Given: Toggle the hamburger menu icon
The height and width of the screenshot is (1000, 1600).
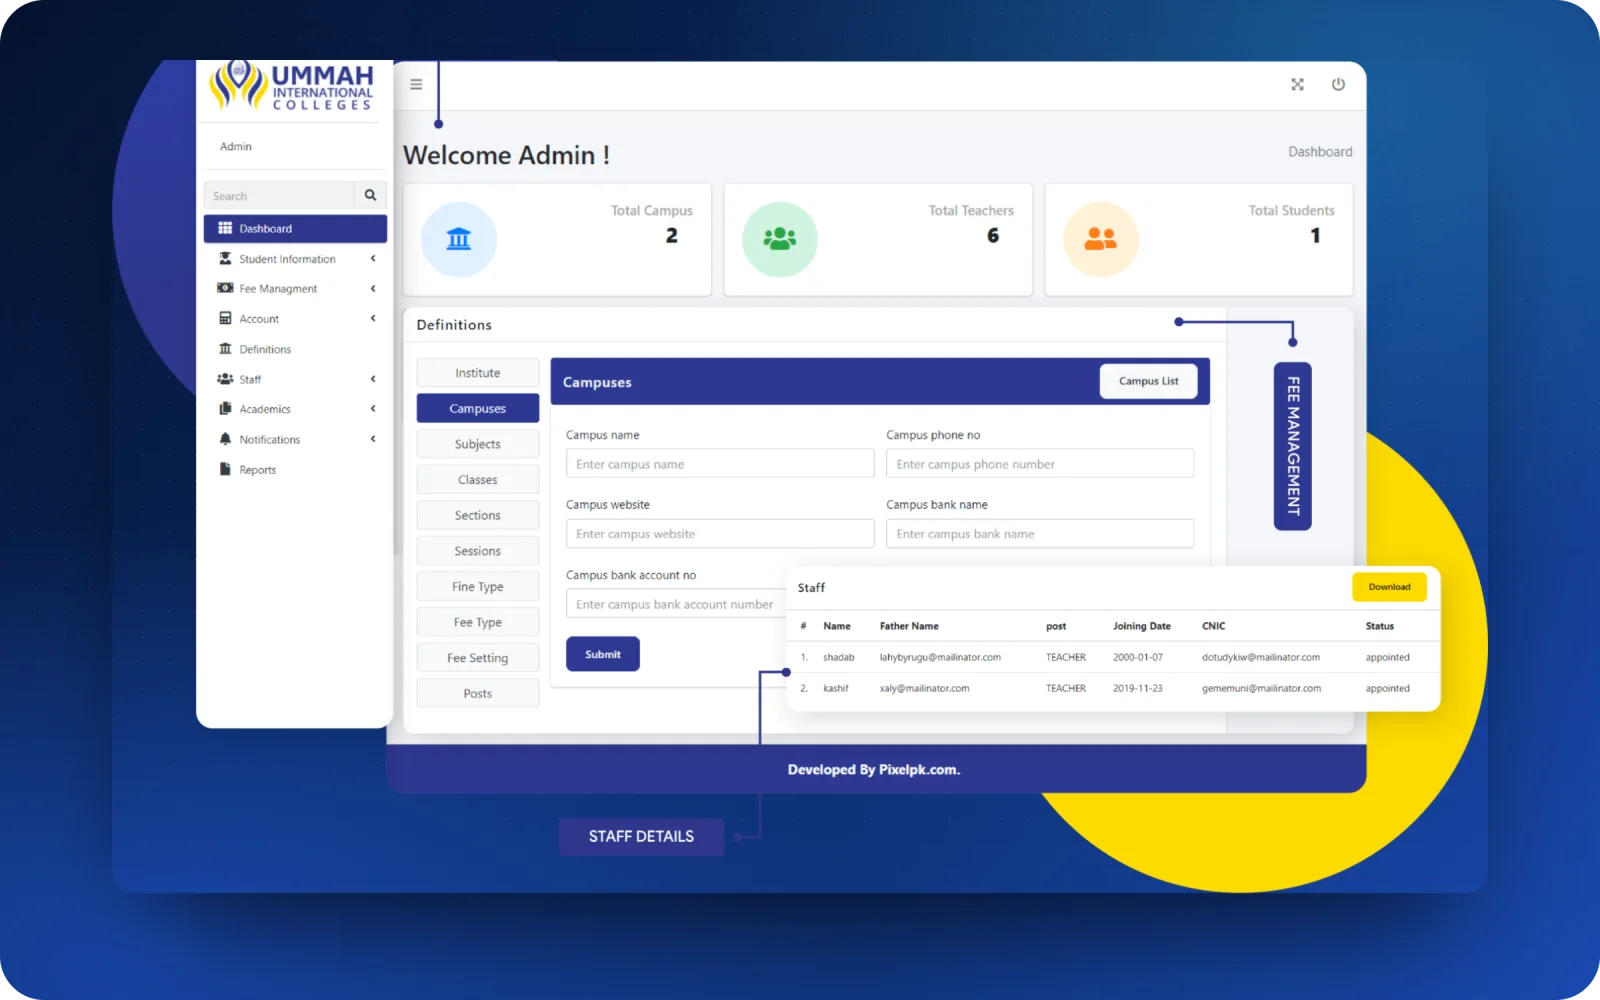Looking at the screenshot, I should [416, 84].
